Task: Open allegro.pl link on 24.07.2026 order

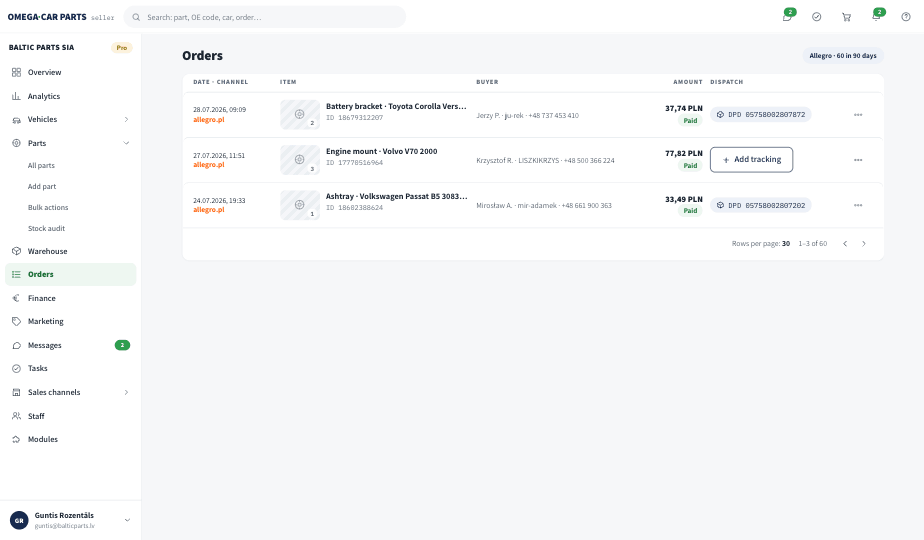Action: (209, 210)
